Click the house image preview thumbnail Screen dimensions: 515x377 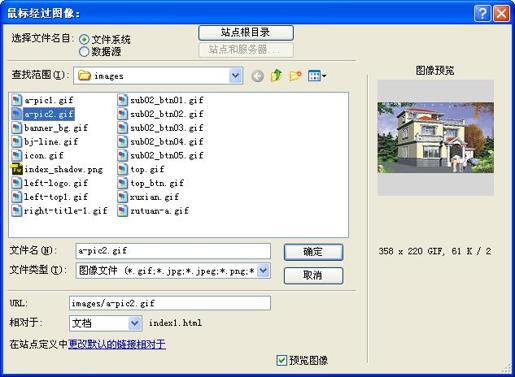tap(435, 138)
